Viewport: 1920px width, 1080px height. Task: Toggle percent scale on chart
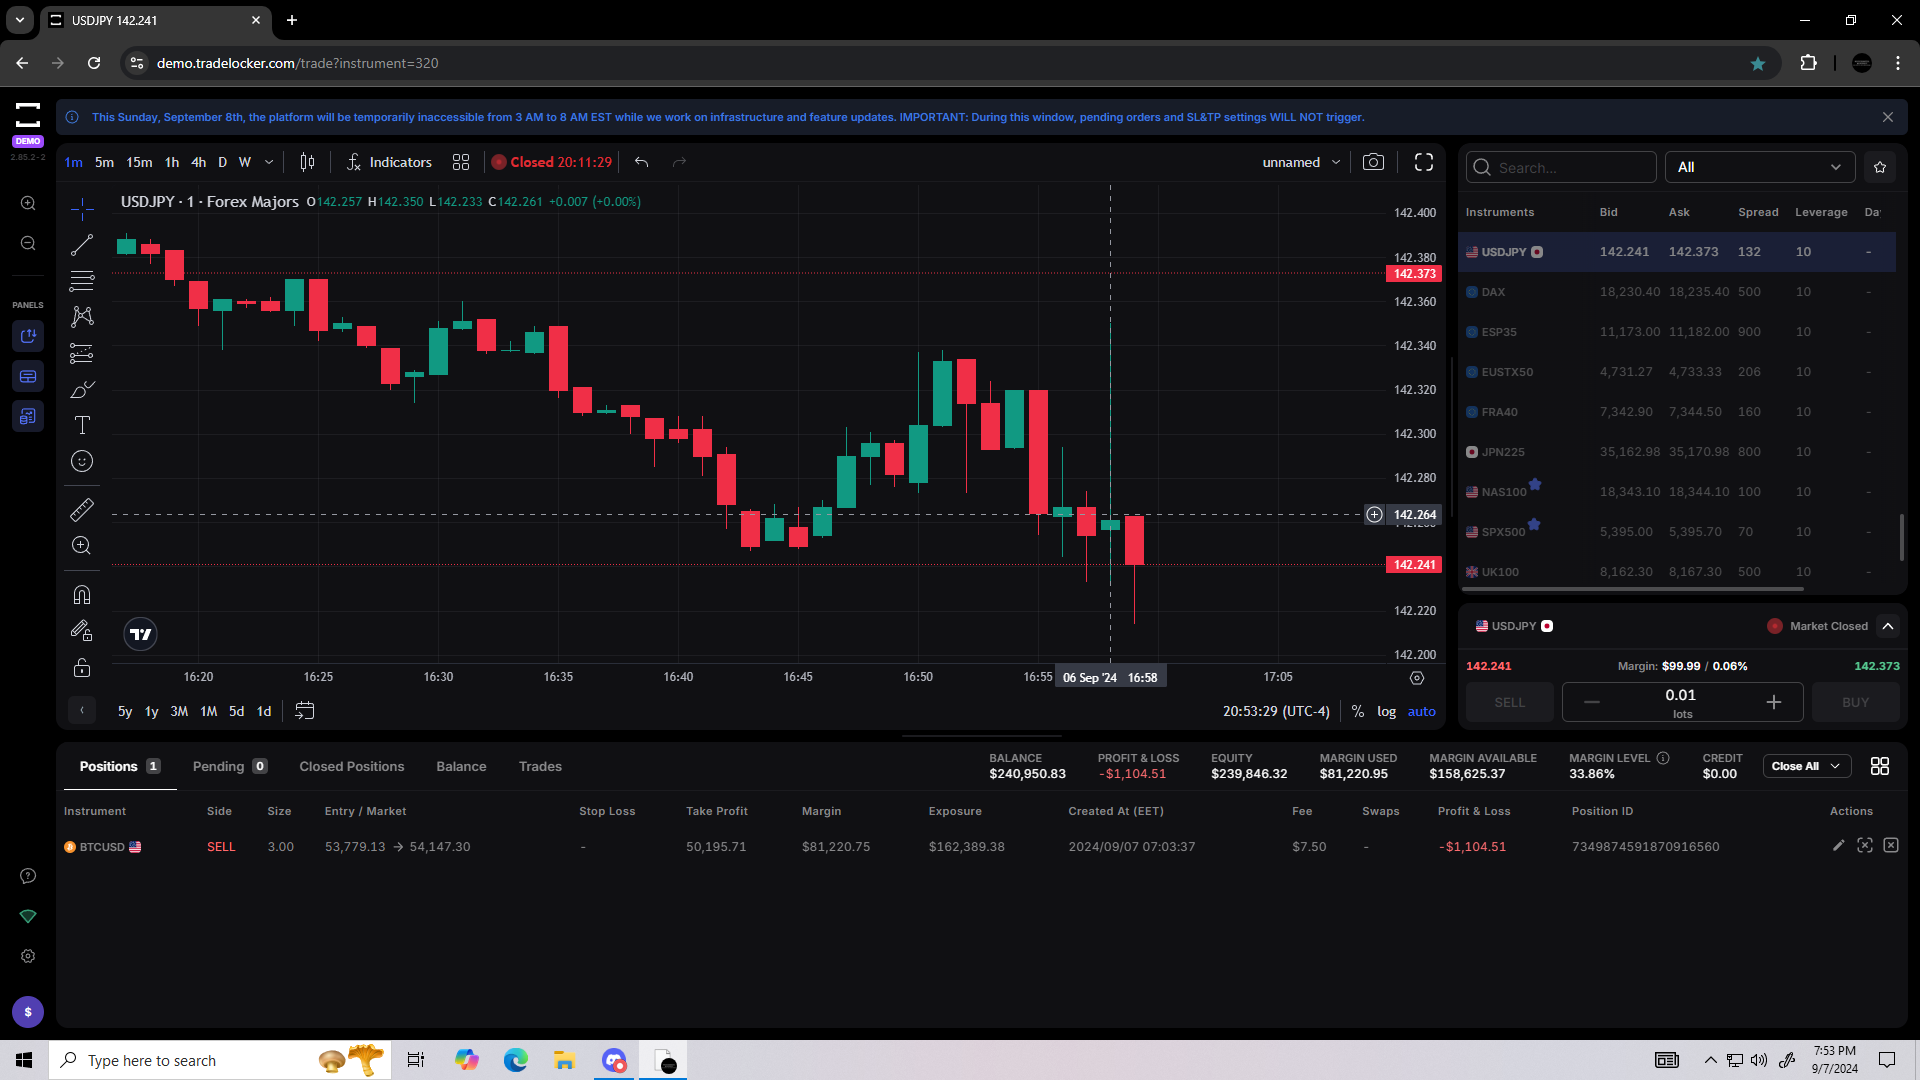coord(1357,712)
